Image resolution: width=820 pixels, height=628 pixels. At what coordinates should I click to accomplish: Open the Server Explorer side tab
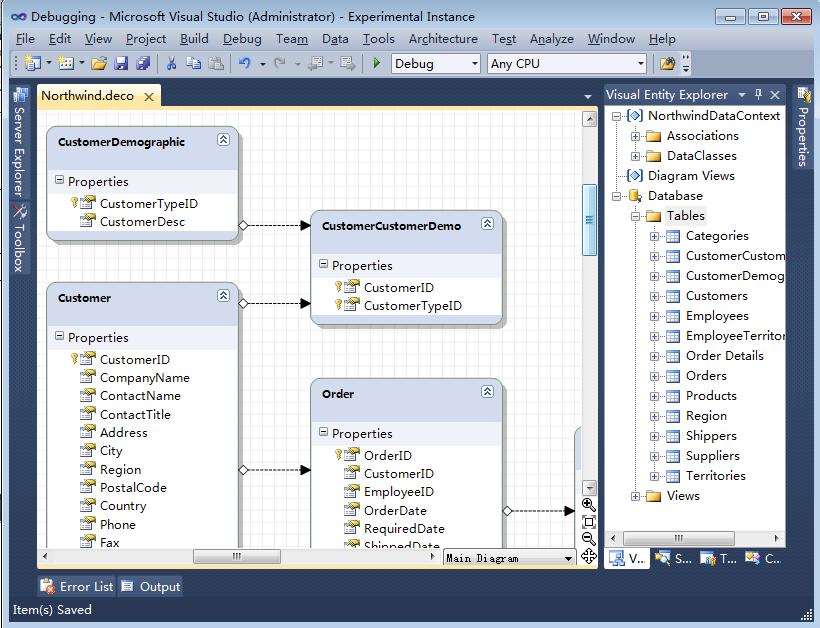[x=20, y=142]
